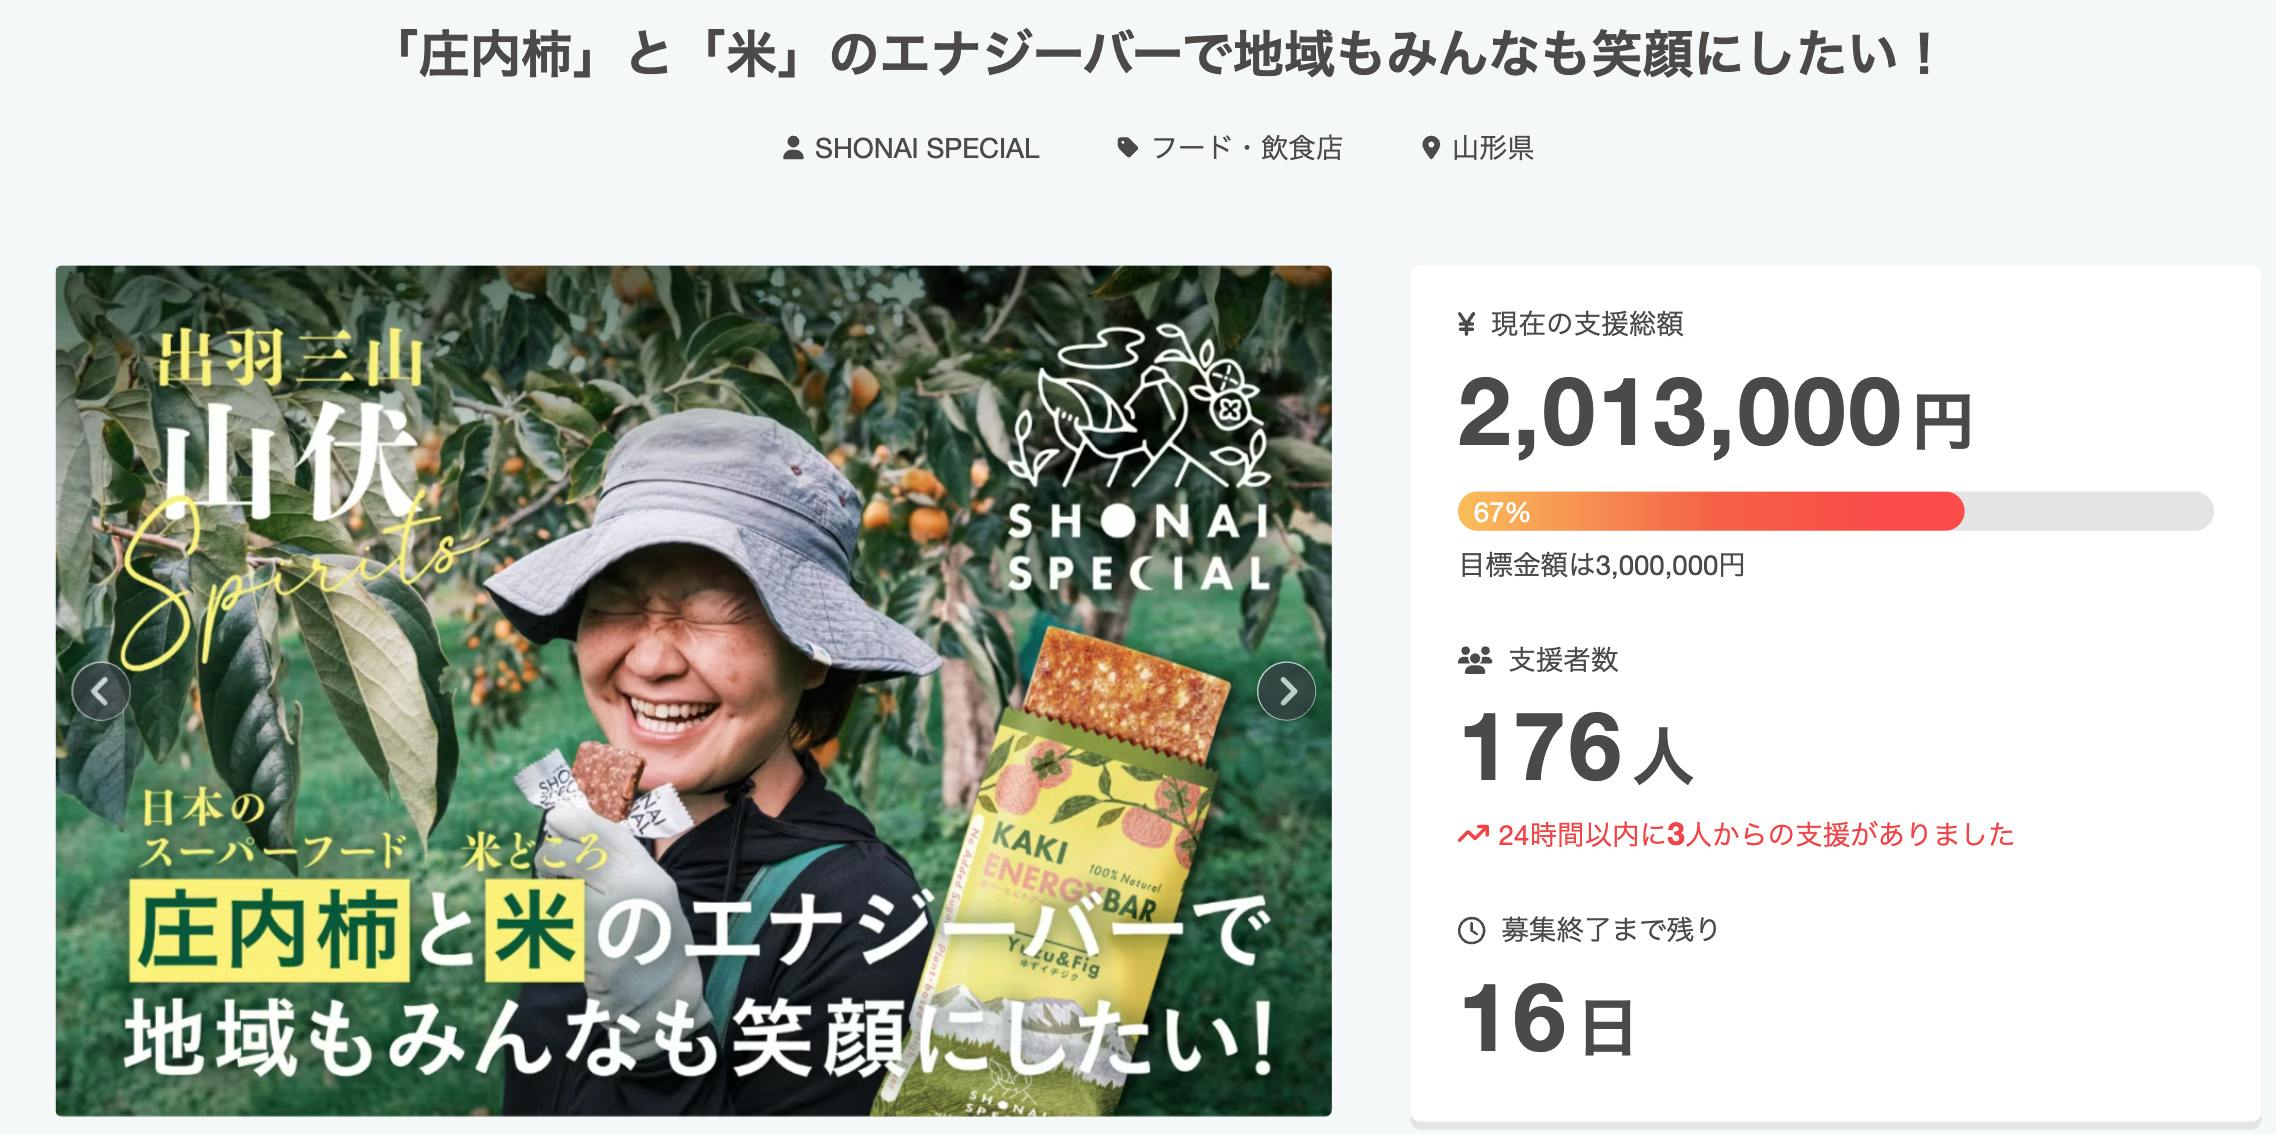Click the location pin icon
Screen dimensions: 2276x1134
(x=1431, y=149)
